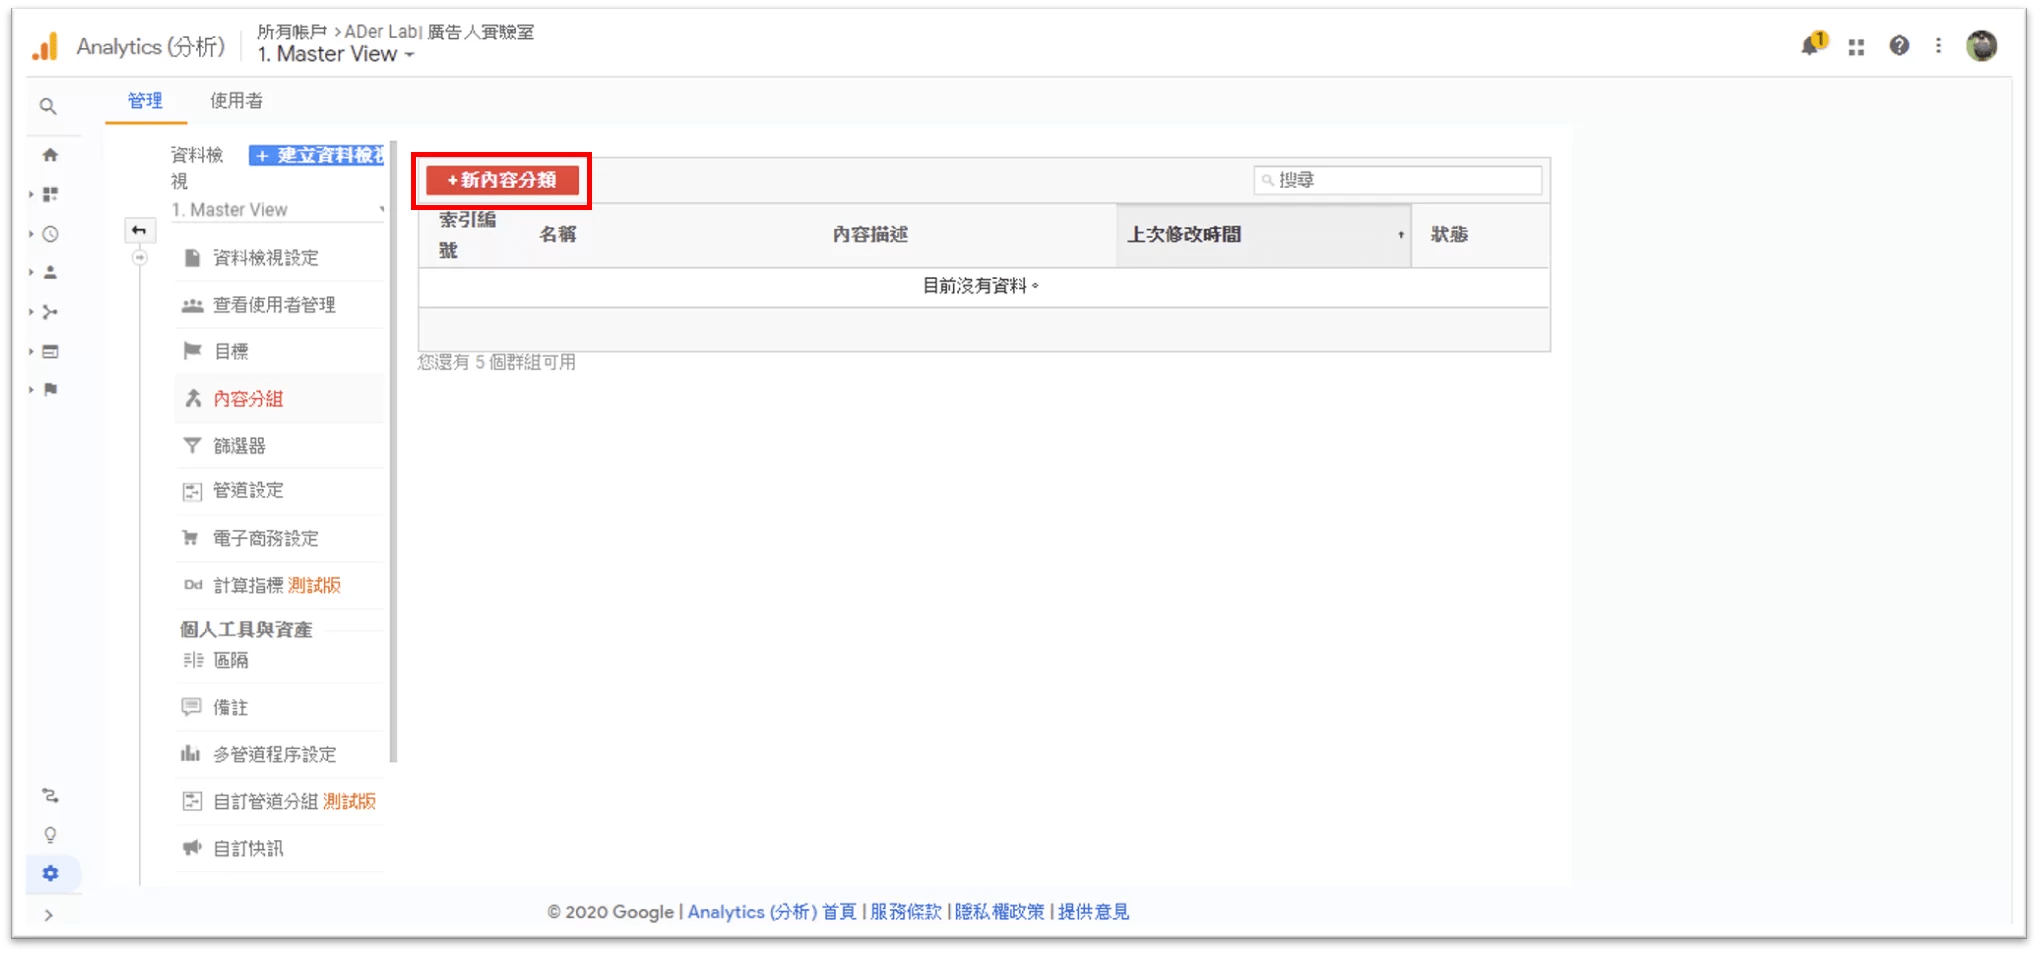The image size is (2038, 953).
Task: Switch to the 使用者 tab
Action: click(x=236, y=101)
